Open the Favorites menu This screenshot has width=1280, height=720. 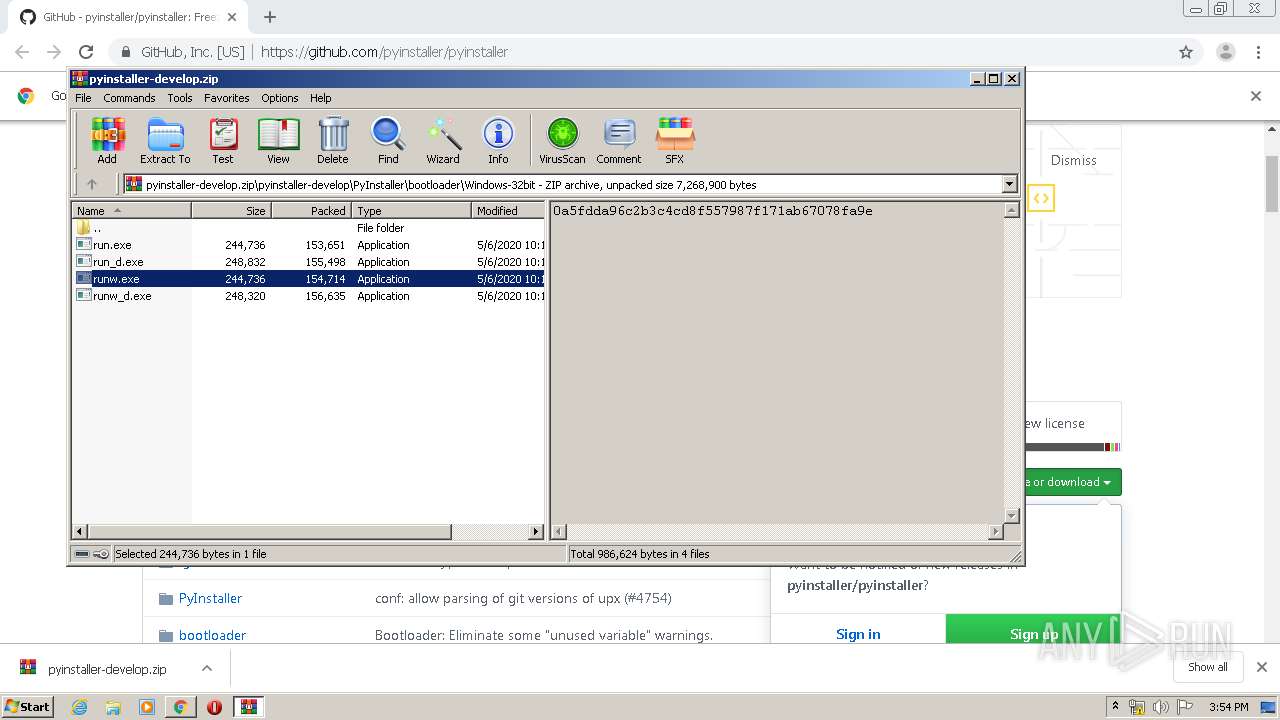(227, 98)
